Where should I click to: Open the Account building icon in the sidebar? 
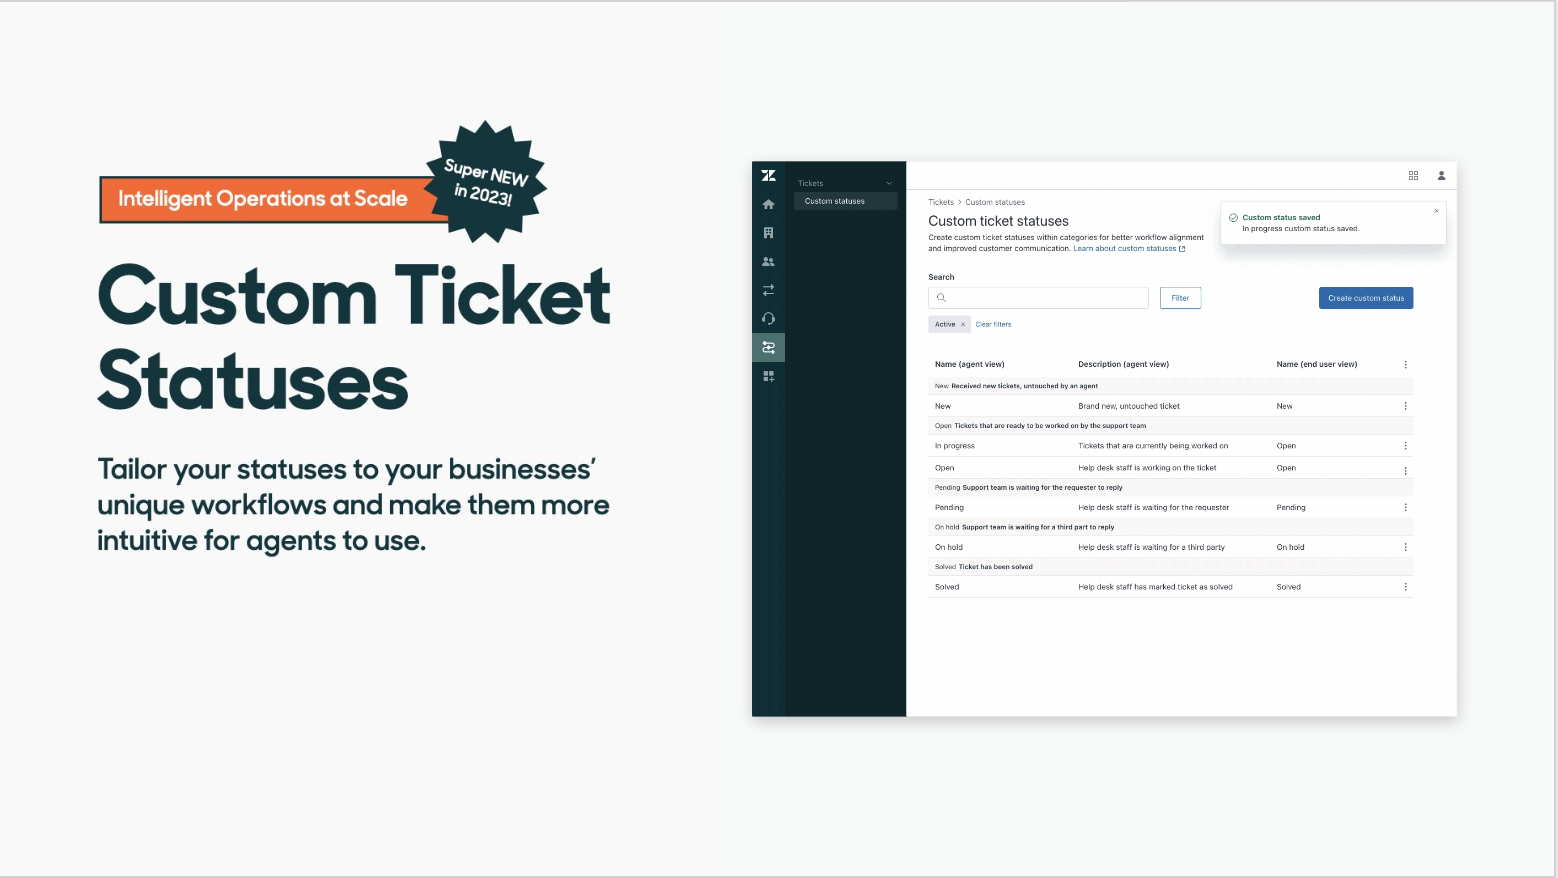click(x=768, y=233)
